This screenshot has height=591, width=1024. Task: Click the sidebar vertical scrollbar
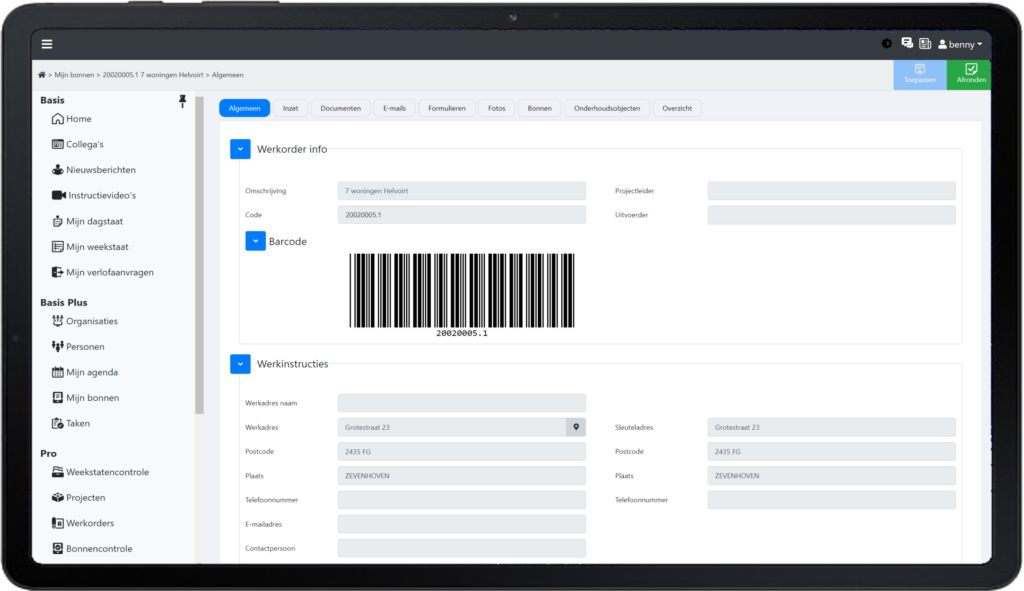199,255
